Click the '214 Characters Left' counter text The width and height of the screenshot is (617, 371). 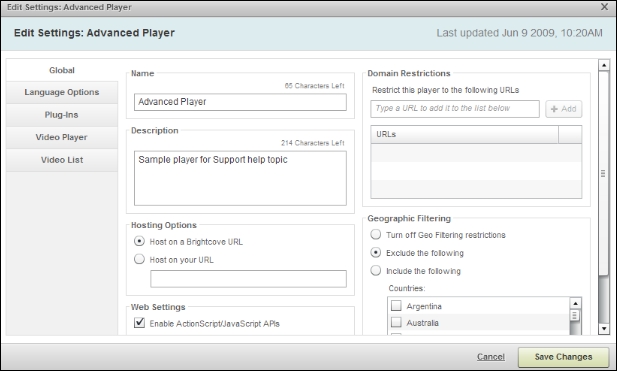pyautogui.click(x=313, y=143)
